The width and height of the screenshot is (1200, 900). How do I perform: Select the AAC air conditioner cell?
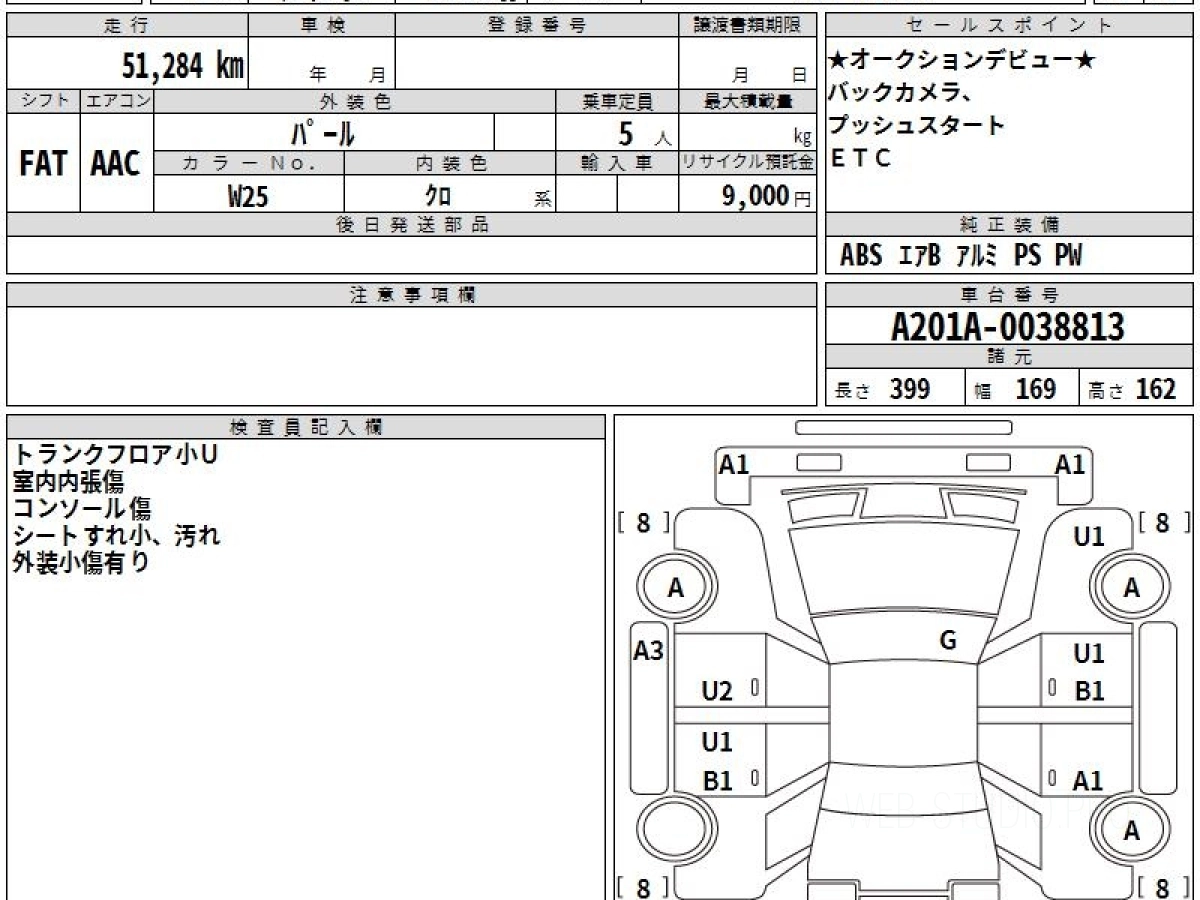116,163
